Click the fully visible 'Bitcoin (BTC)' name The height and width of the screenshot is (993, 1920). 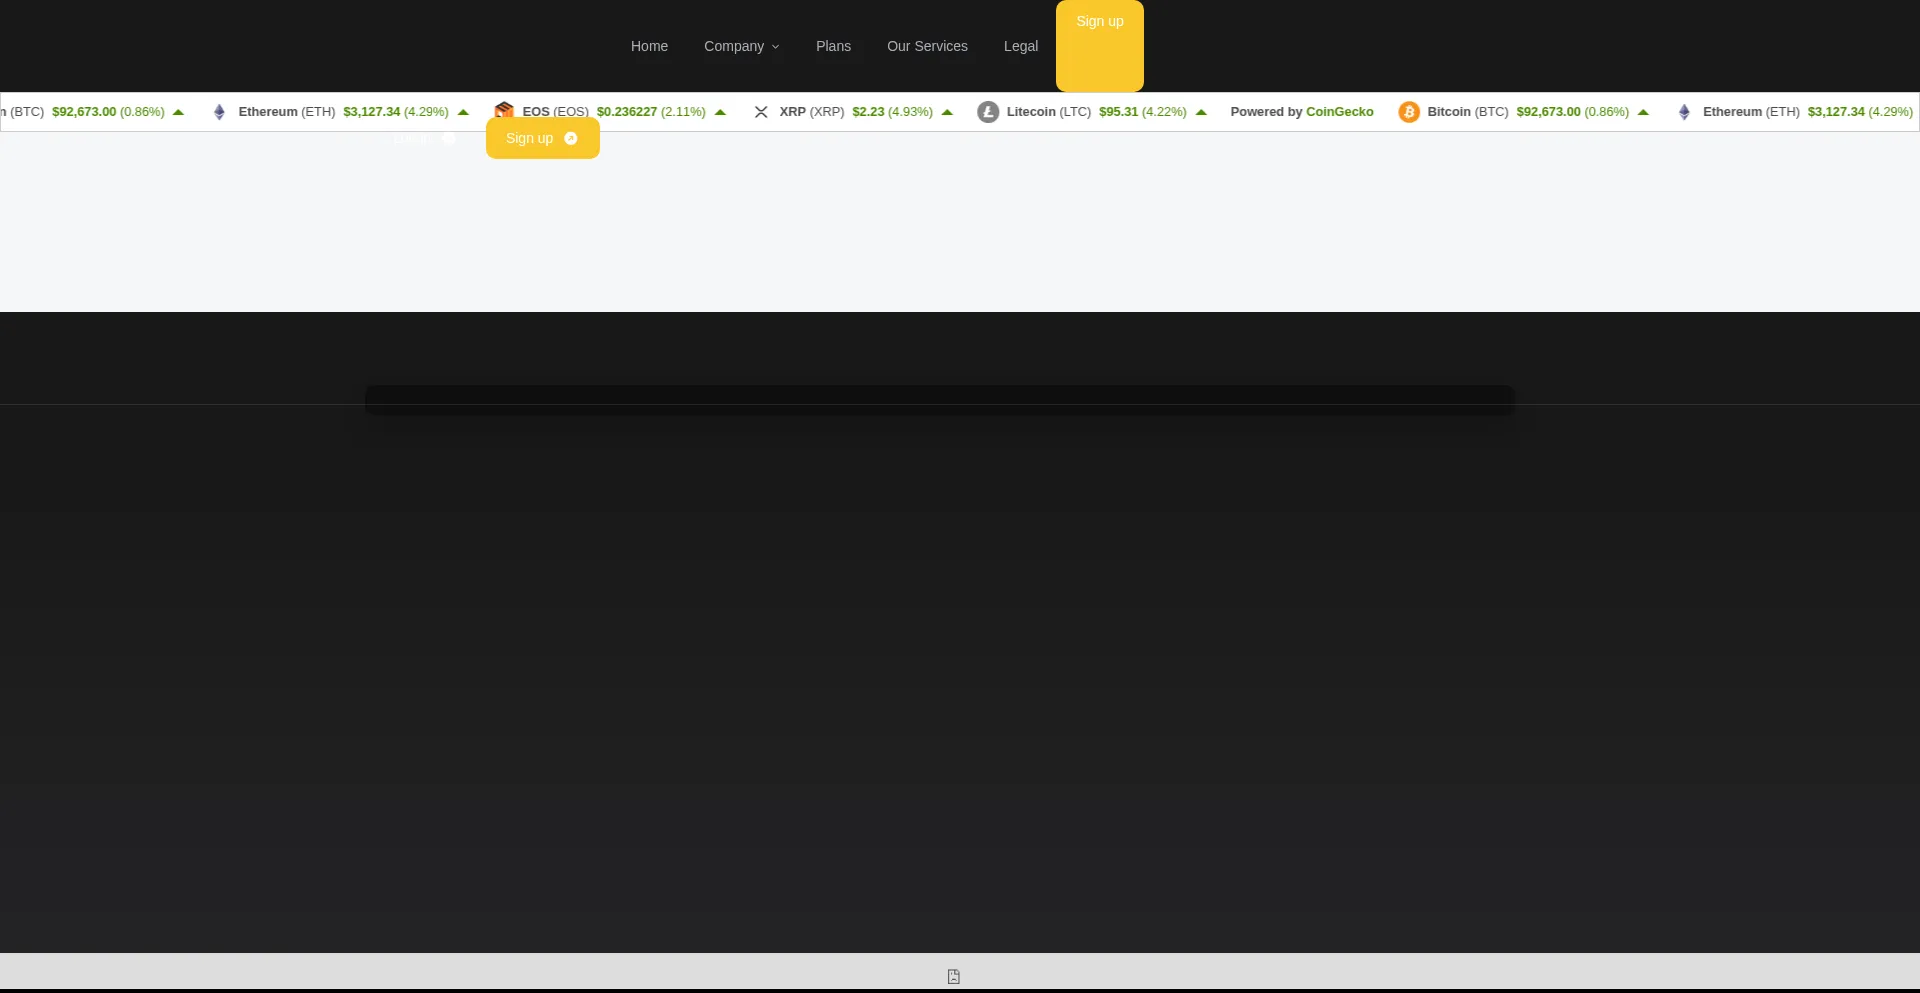coord(1468,112)
